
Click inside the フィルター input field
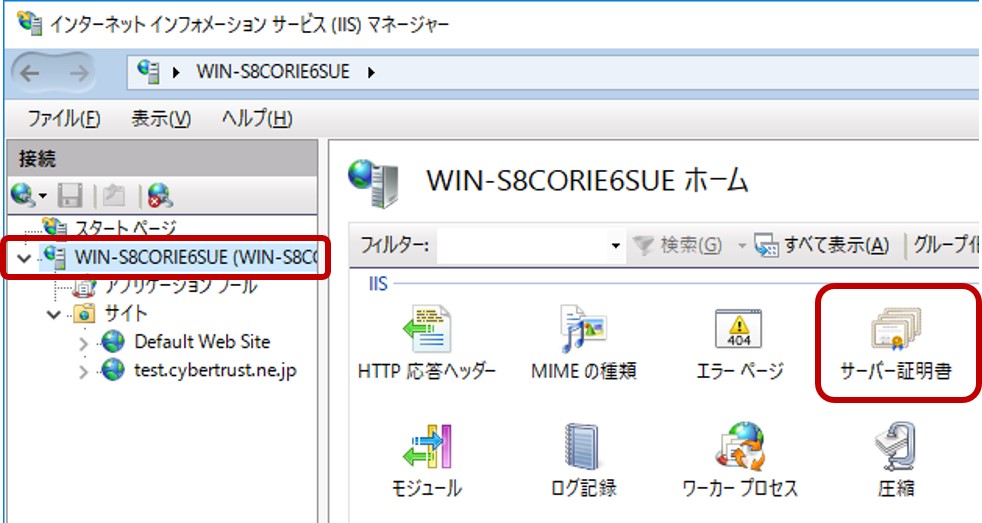pos(520,246)
